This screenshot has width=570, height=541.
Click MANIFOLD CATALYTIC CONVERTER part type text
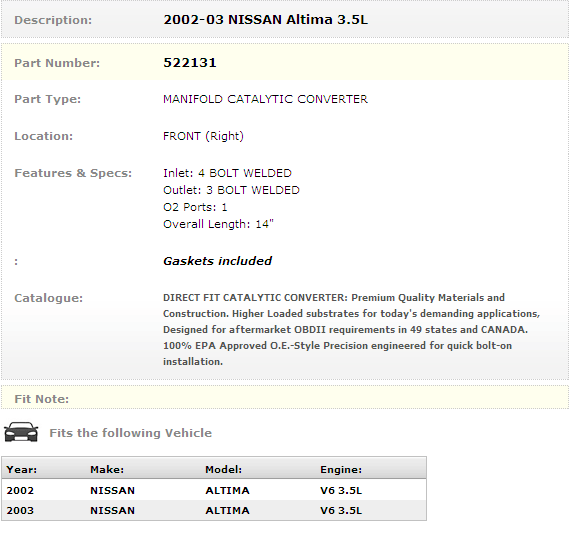(x=265, y=99)
